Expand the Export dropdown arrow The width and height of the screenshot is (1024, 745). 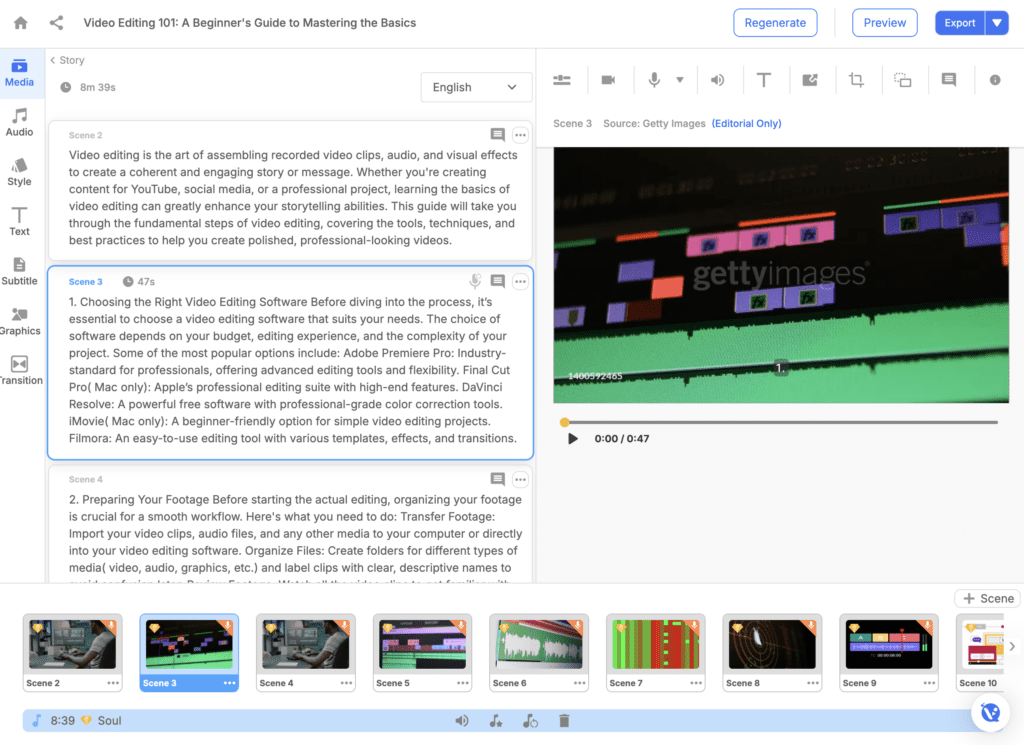click(997, 23)
